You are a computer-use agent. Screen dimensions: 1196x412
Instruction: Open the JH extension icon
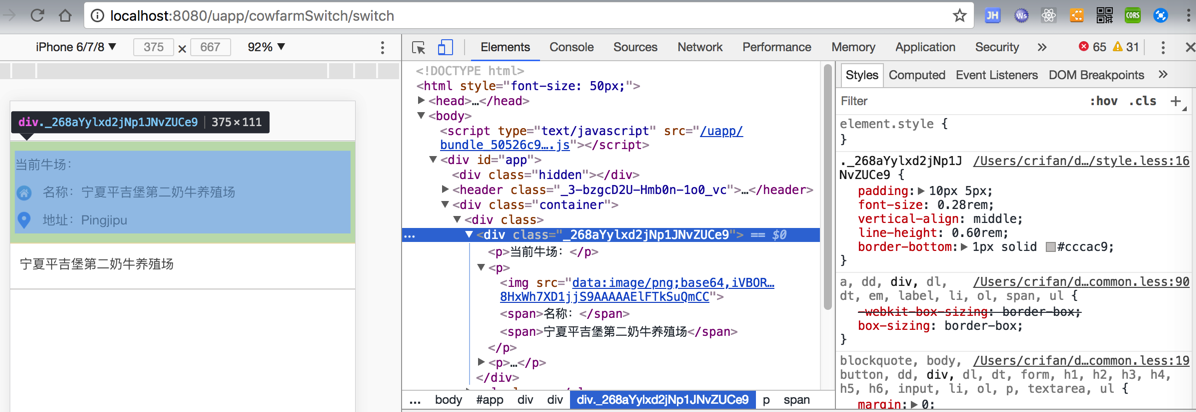(992, 15)
